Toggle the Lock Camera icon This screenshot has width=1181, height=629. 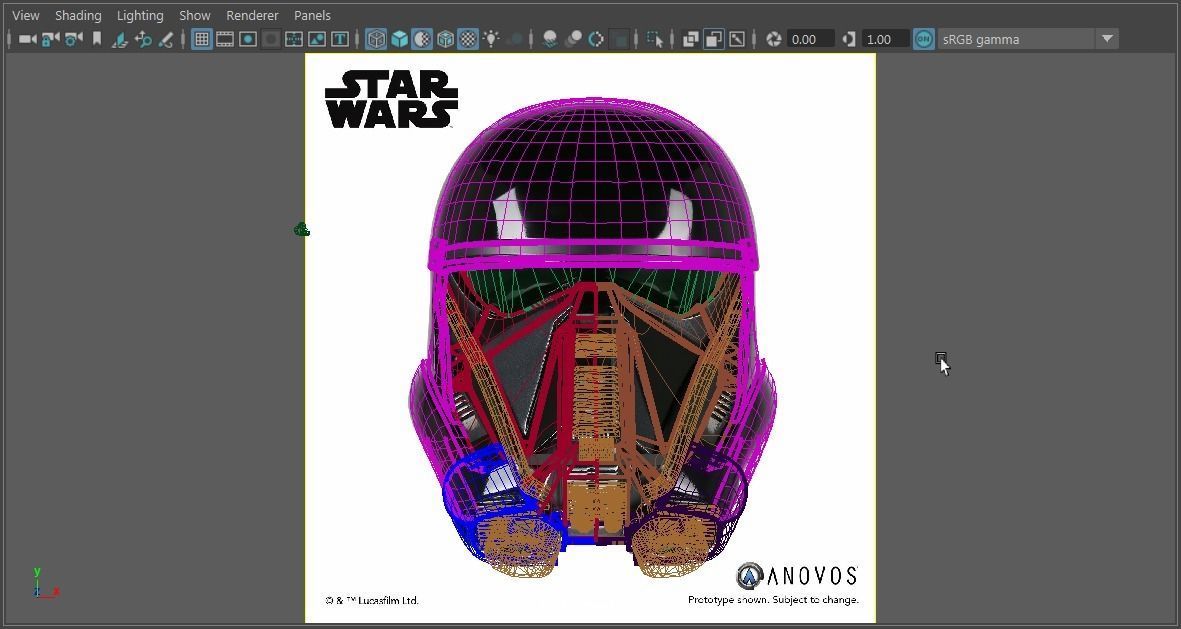tap(50, 39)
